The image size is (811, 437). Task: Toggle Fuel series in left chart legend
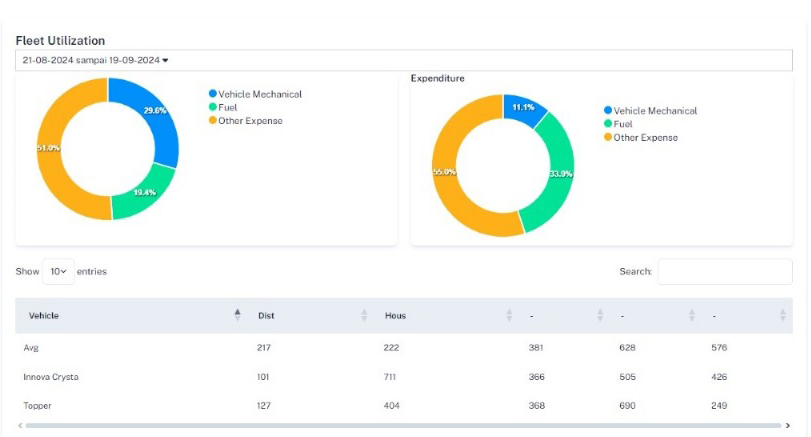pyautogui.click(x=228, y=107)
